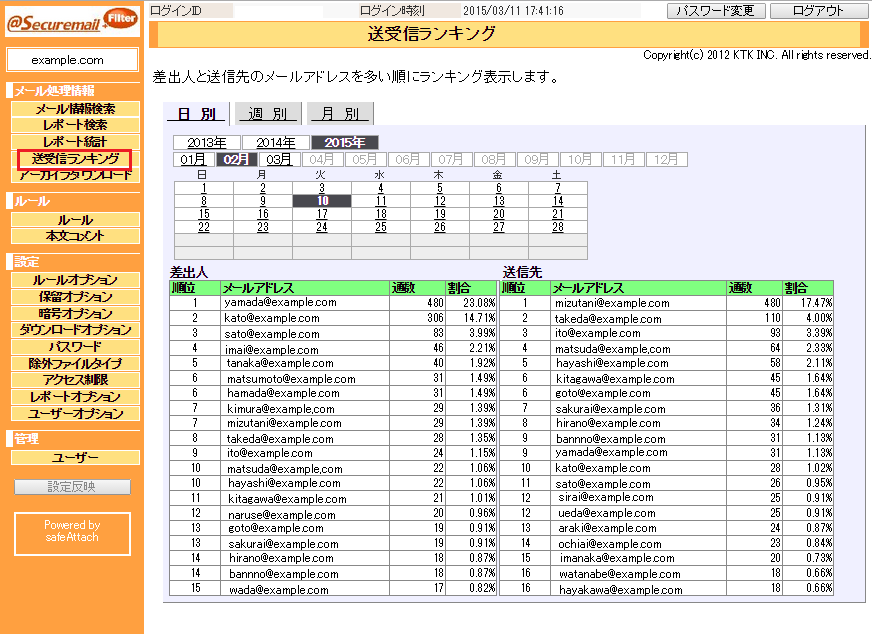Screen dimensions: 872x634
Task: Open メール情報検索 in the sidebar
Action: point(75,109)
